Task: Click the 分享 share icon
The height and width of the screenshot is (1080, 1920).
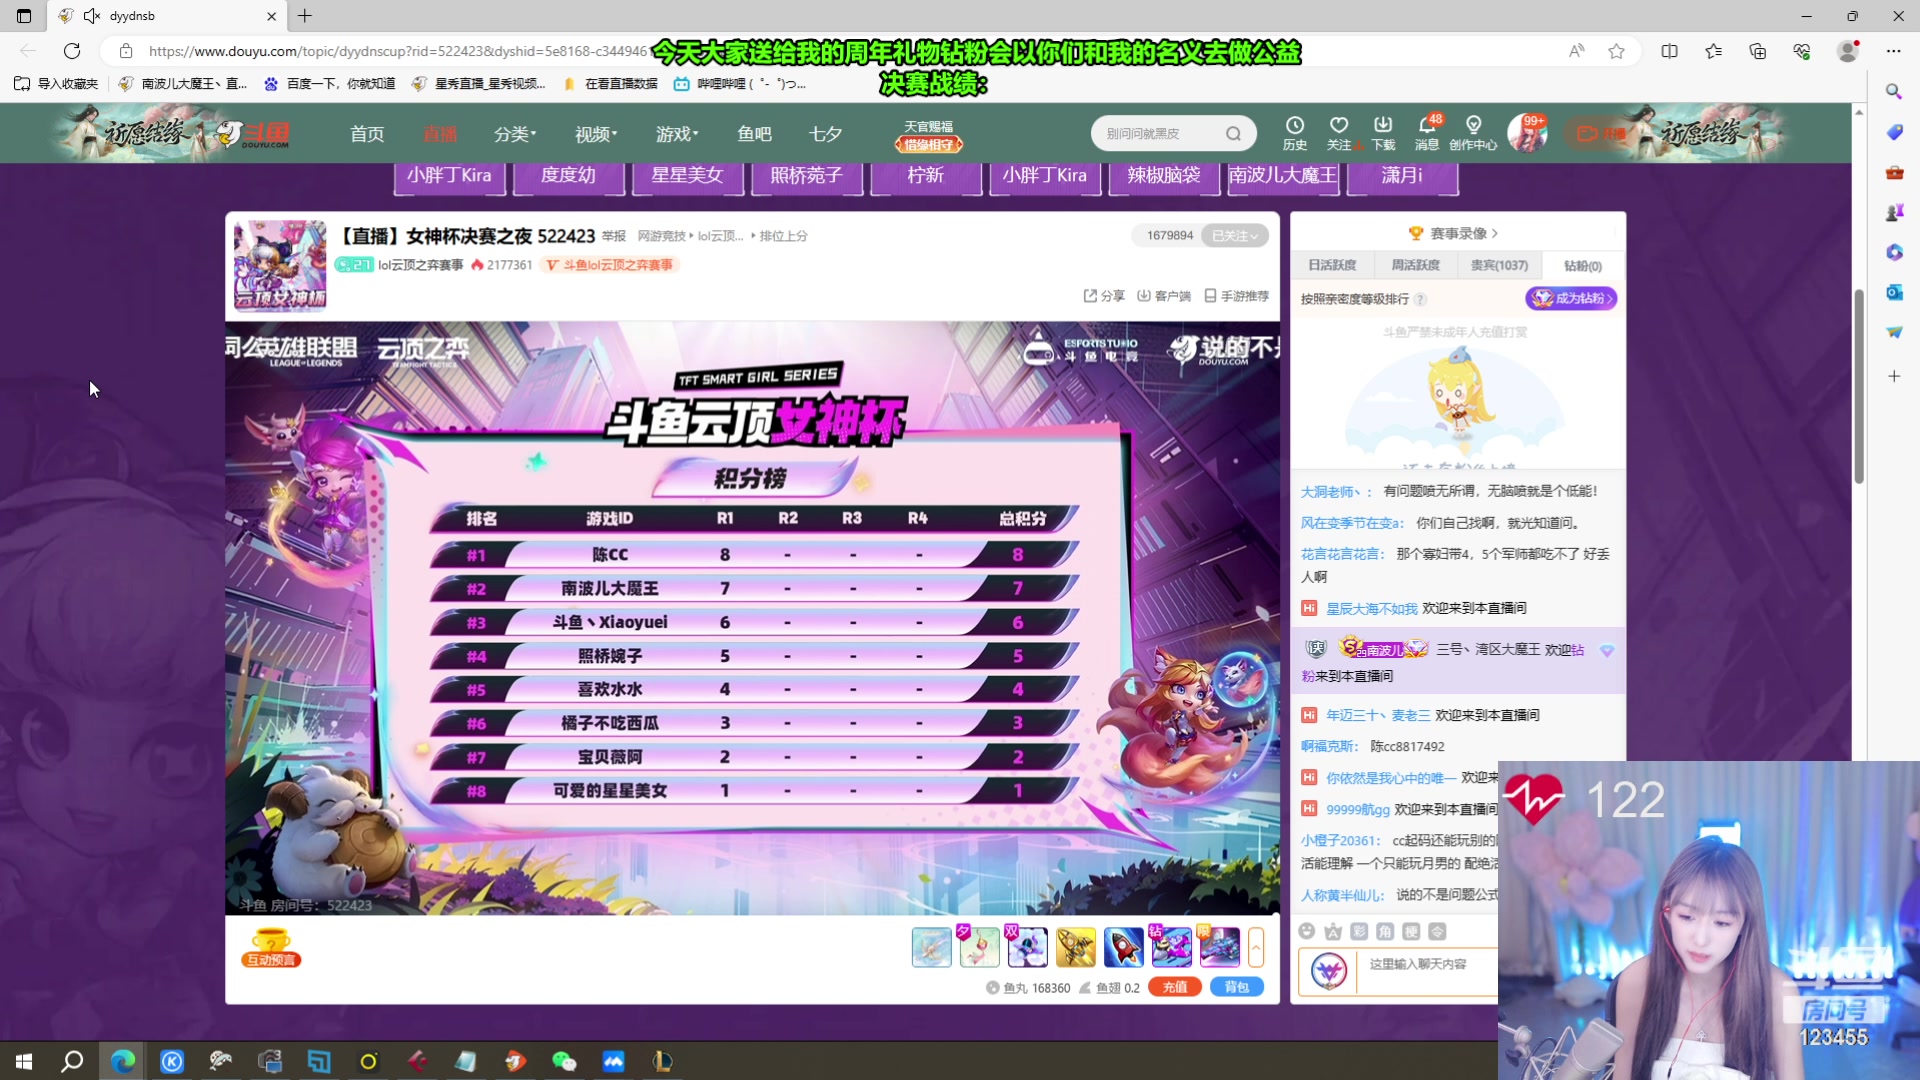Action: (x=1104, y=296)
